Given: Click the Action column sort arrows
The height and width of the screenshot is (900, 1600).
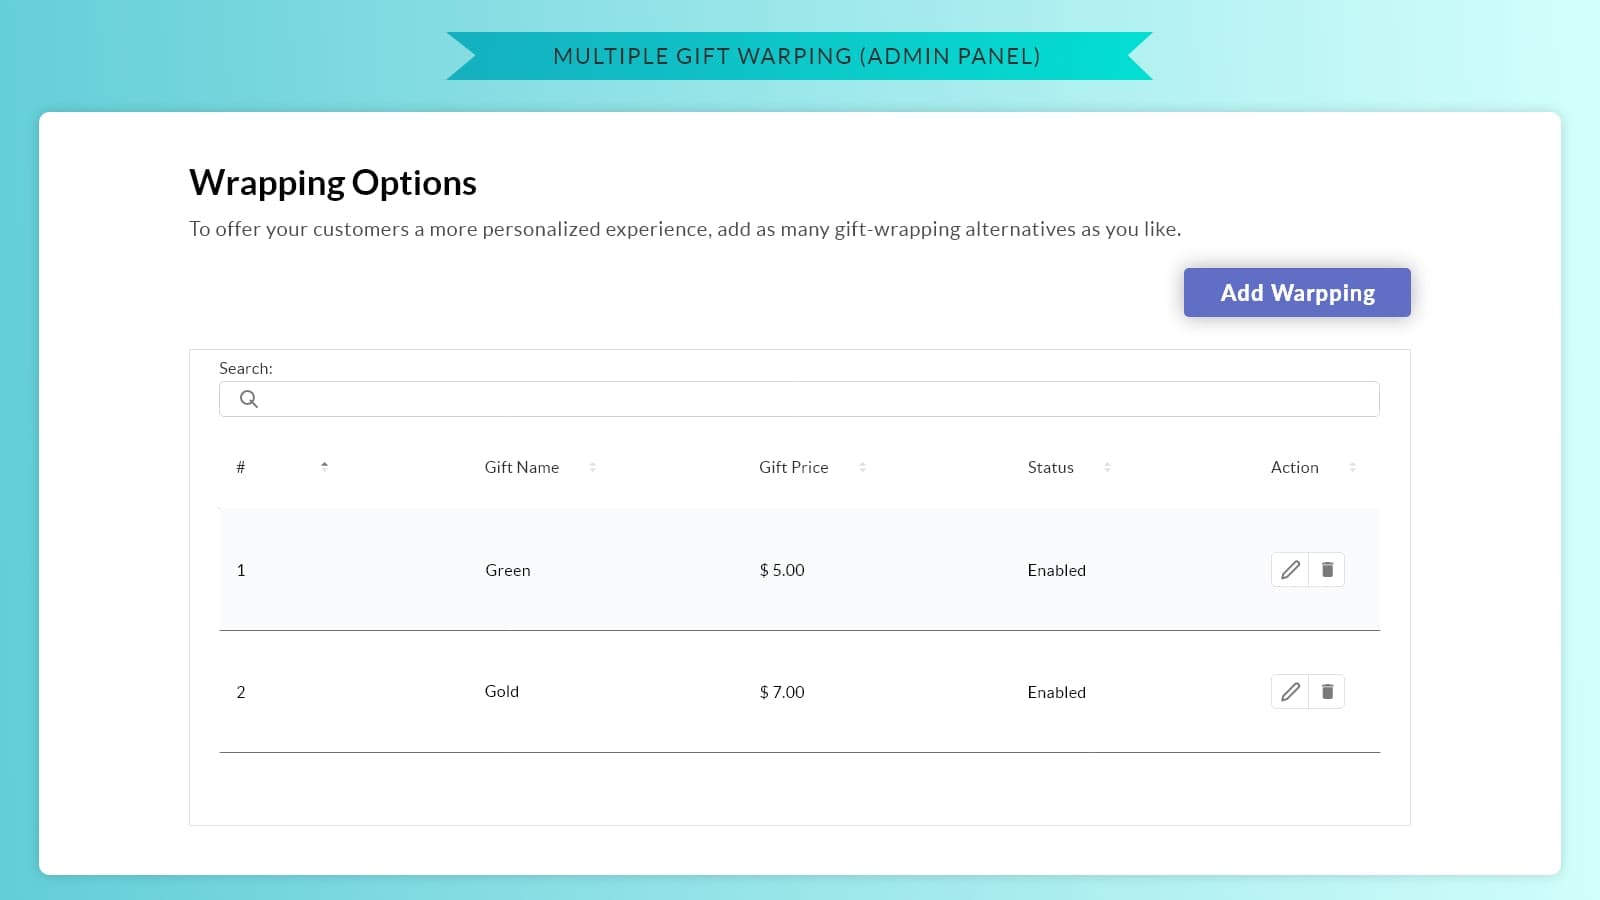Looking at the screenshot, I should [1352, 467].
